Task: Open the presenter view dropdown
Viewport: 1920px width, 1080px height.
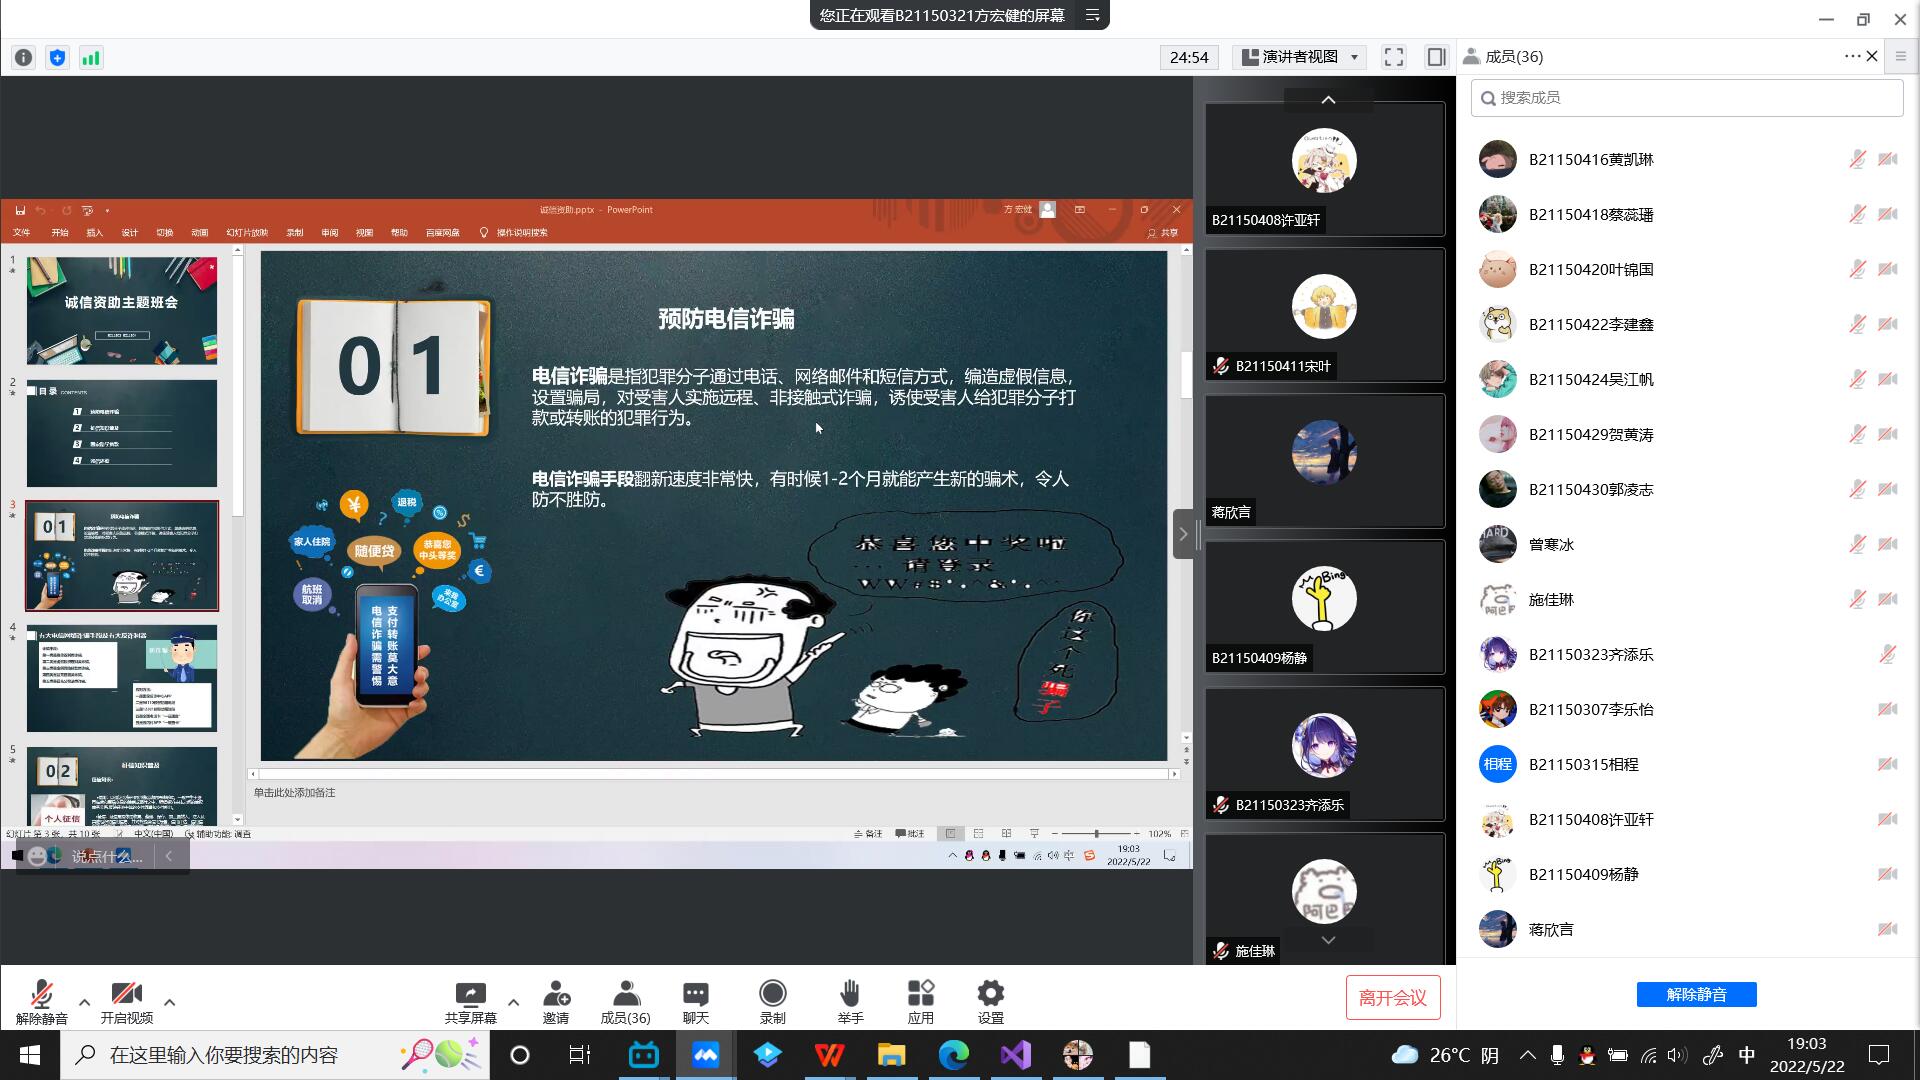Action: coord(1300,57)
